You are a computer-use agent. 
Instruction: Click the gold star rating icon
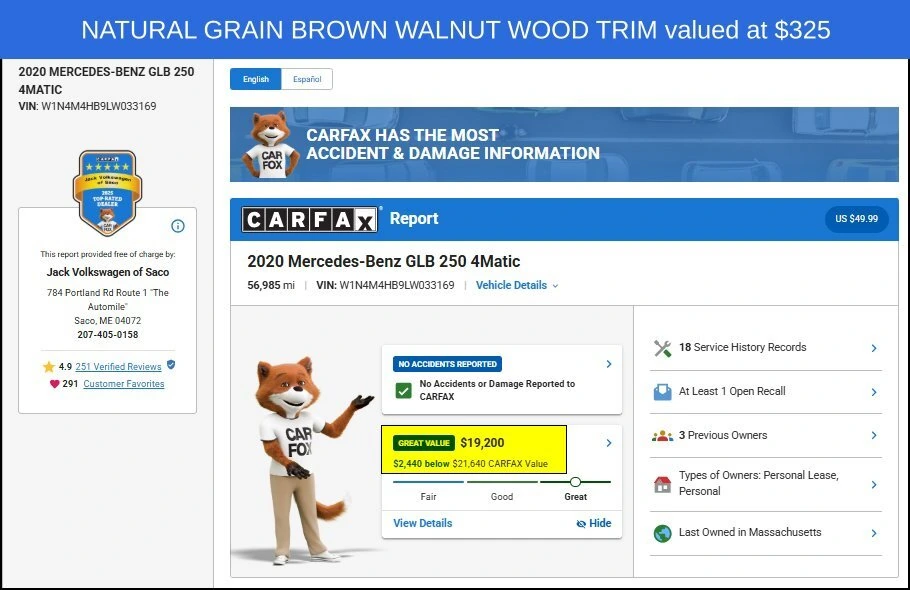point(49,367)
